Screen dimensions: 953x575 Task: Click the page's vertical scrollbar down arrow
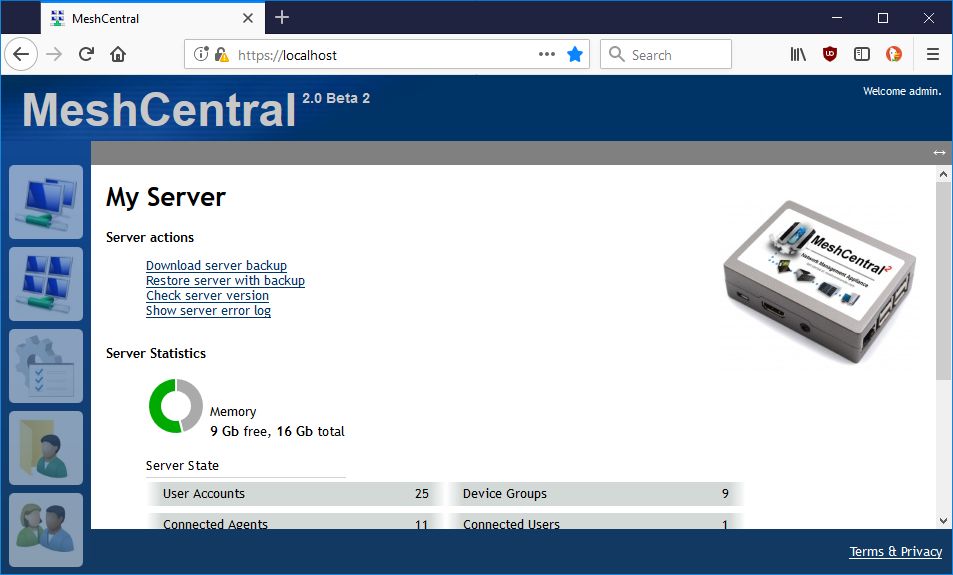click(x=943, y=520)
